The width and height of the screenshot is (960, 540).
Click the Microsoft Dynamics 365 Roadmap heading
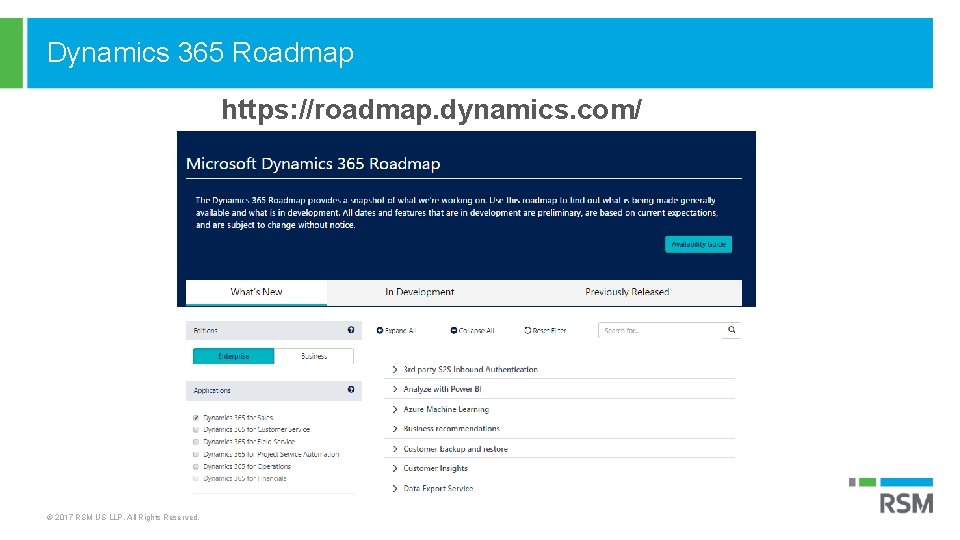tap(313, 163)
